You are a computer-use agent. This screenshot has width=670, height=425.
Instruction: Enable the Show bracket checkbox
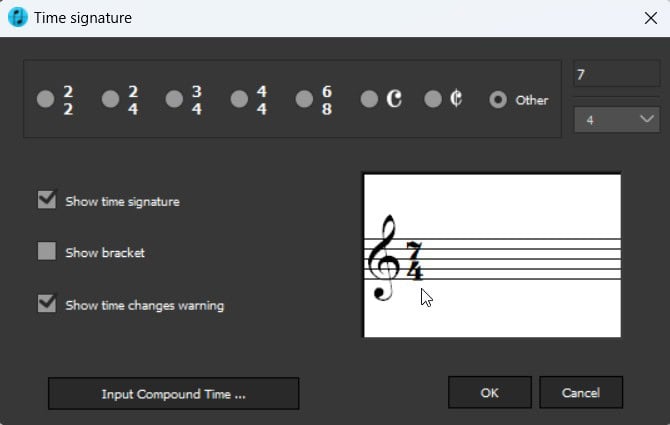47,252
